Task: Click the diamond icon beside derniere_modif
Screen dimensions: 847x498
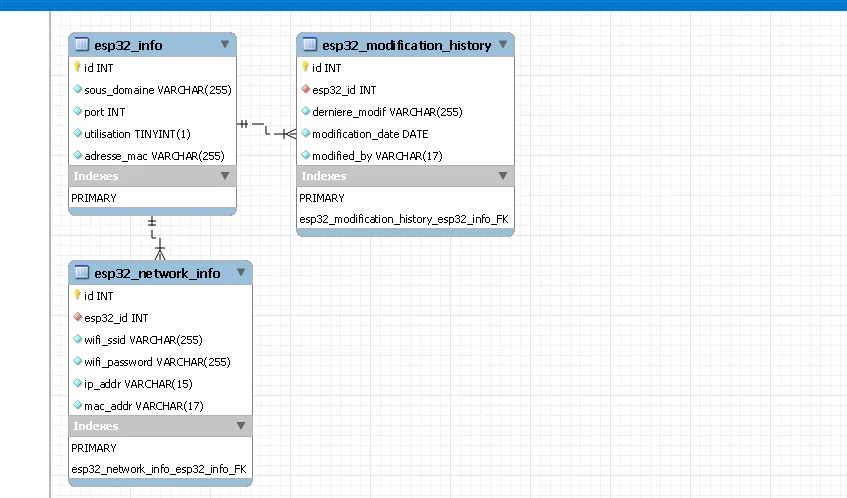Action: [305, 111]
